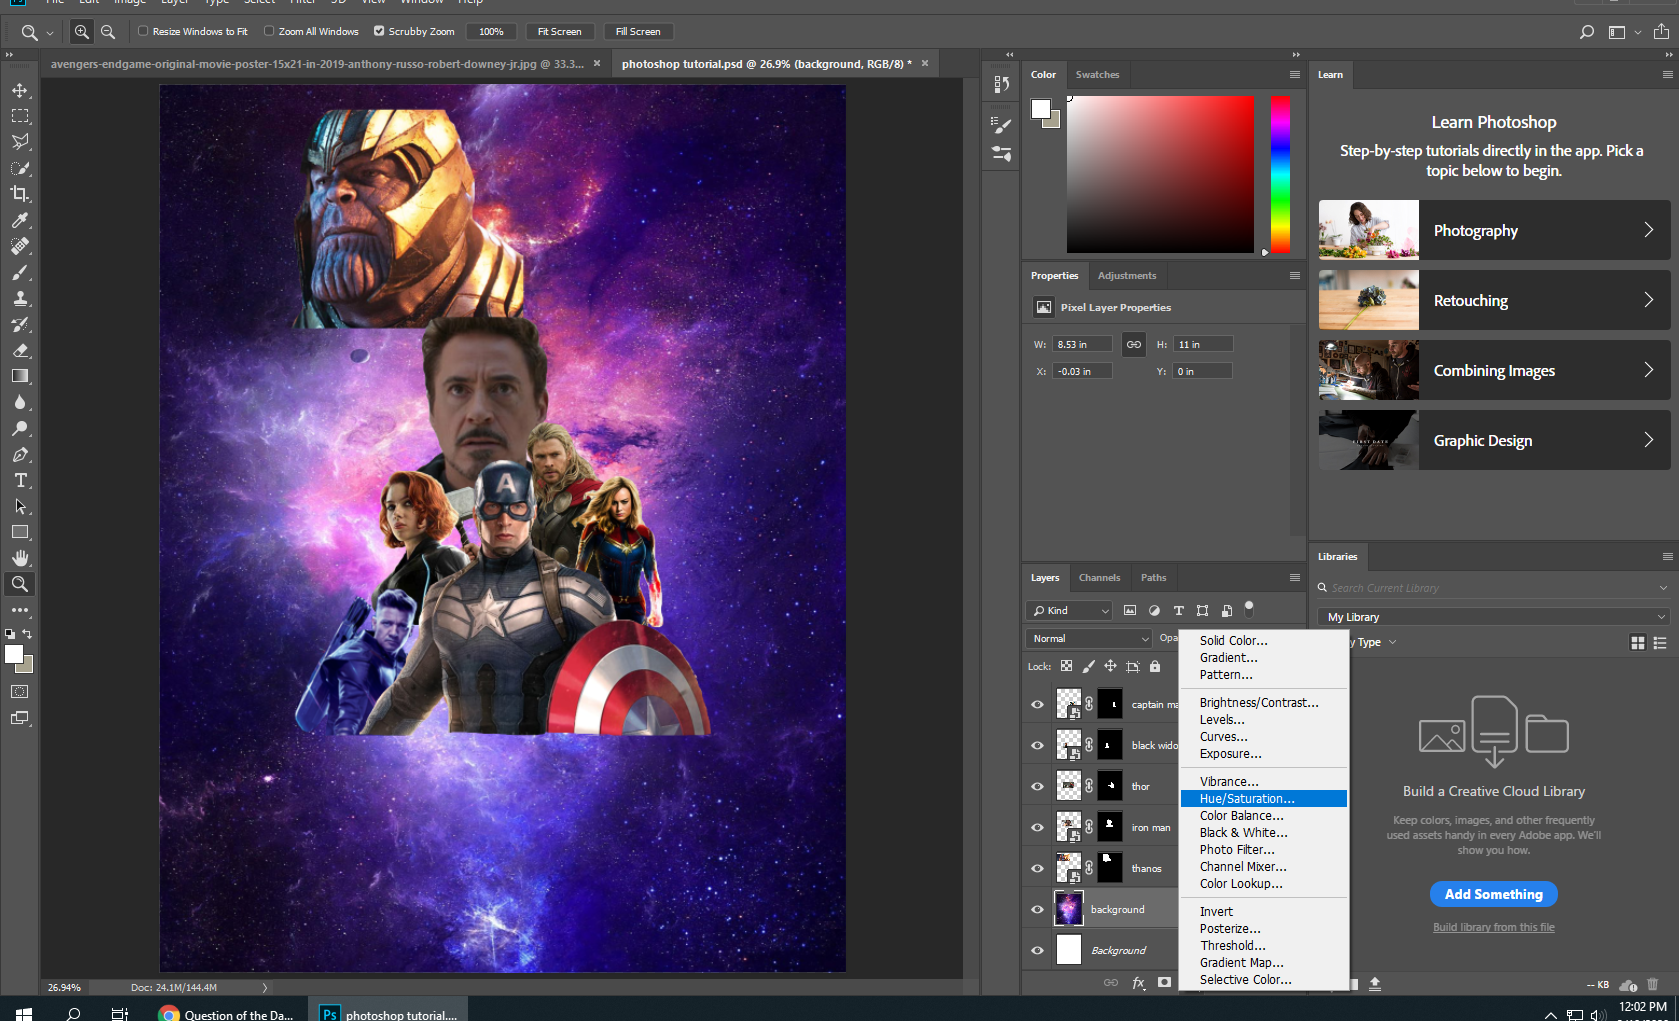Select the Healing Brush tool
This screenshot has height=1021, width=1679.
[x=20, y=246]
